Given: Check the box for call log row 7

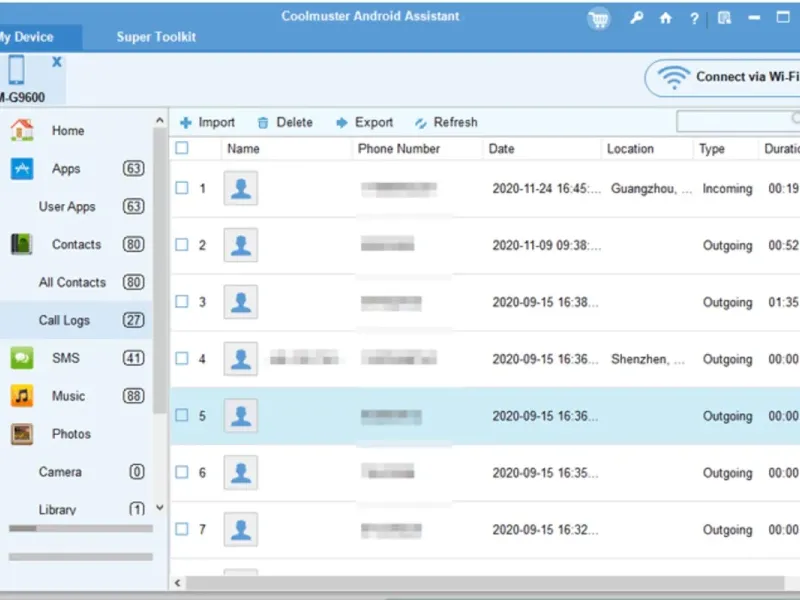Looking at the screenshot, I should [x=182, y=529].
